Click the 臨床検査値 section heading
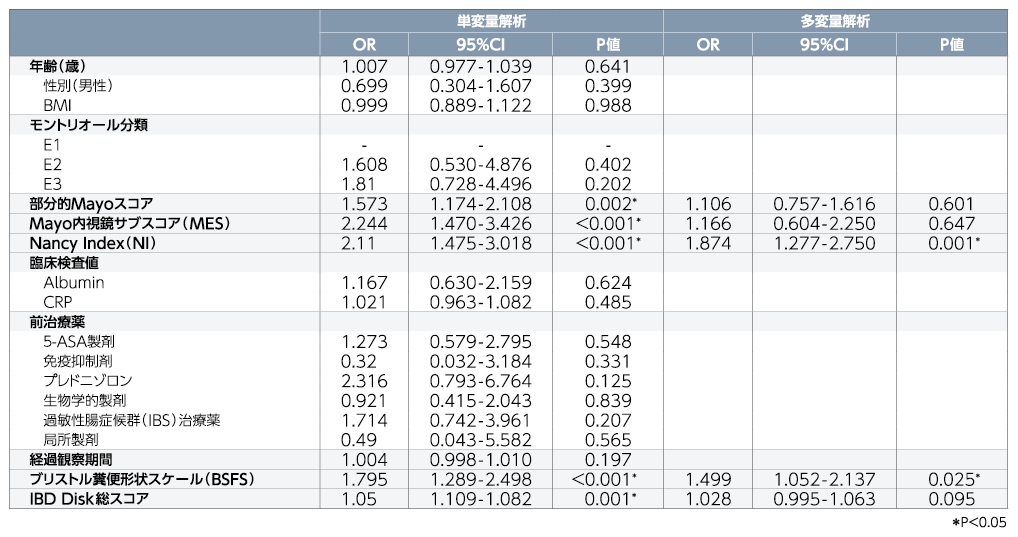The height and width of the screenshot is (537, 1018). (64, 262)
